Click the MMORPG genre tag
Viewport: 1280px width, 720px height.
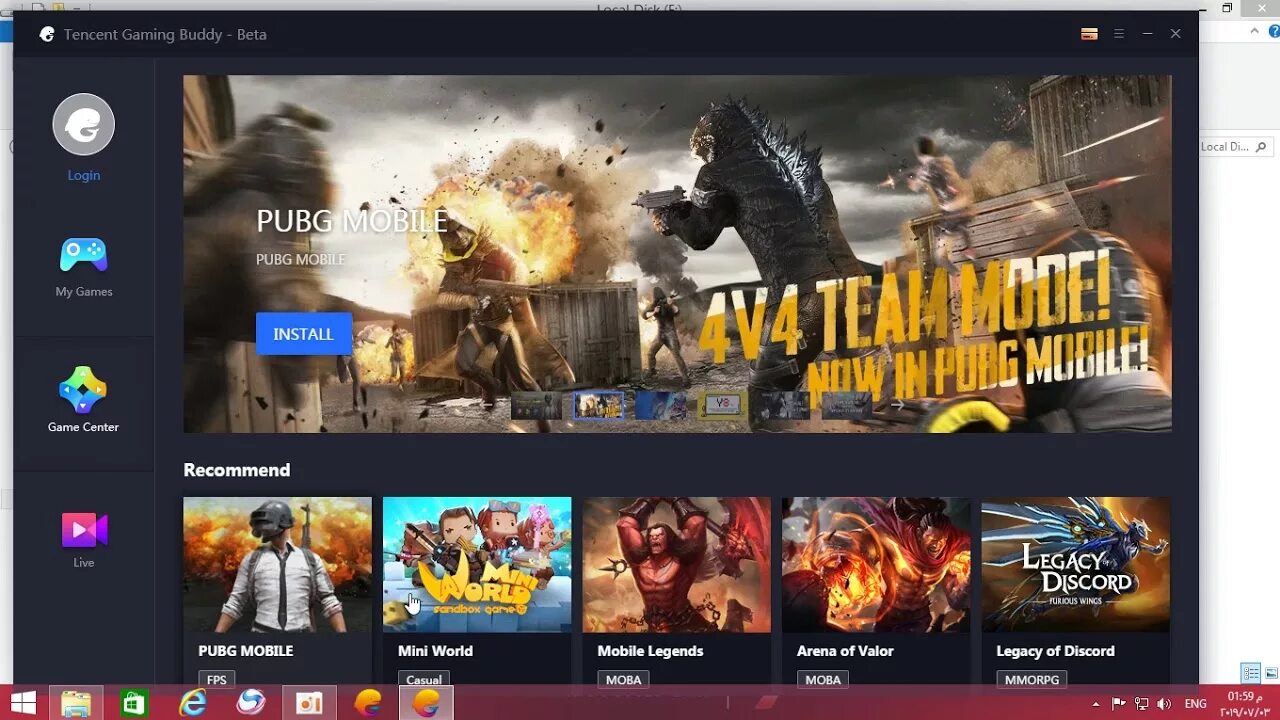pyautogui.click(x=1031, y=680)
